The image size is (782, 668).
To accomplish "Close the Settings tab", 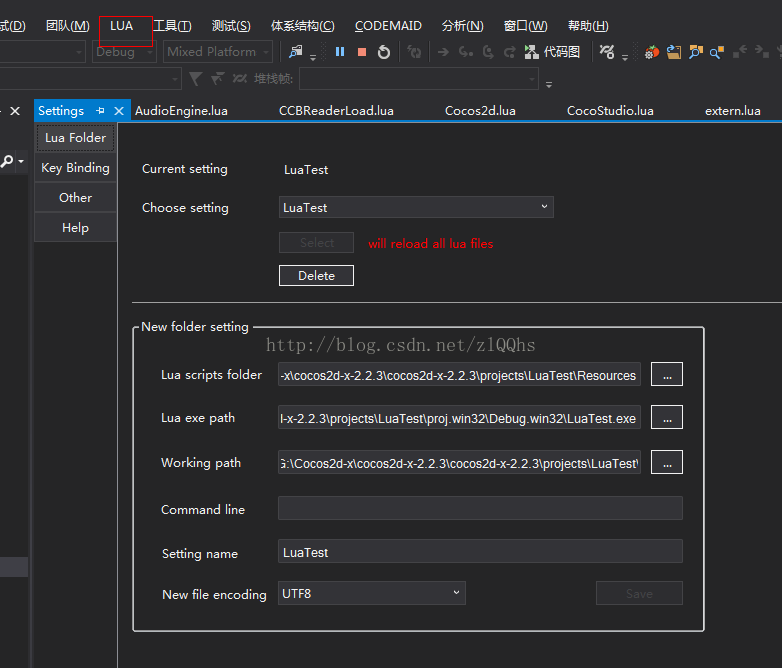I will 119,111.
